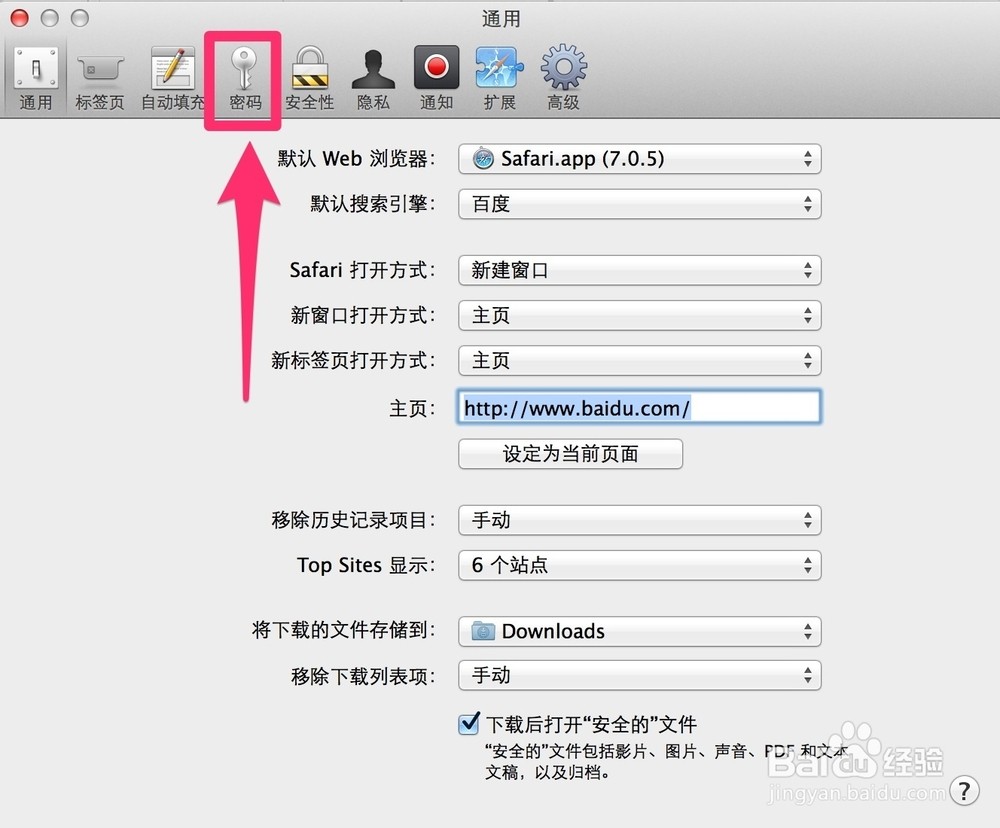Viewport: 1000px width, 828px height.
Task: Click the 设定为当前页面 button
Action: coord(570,454)
